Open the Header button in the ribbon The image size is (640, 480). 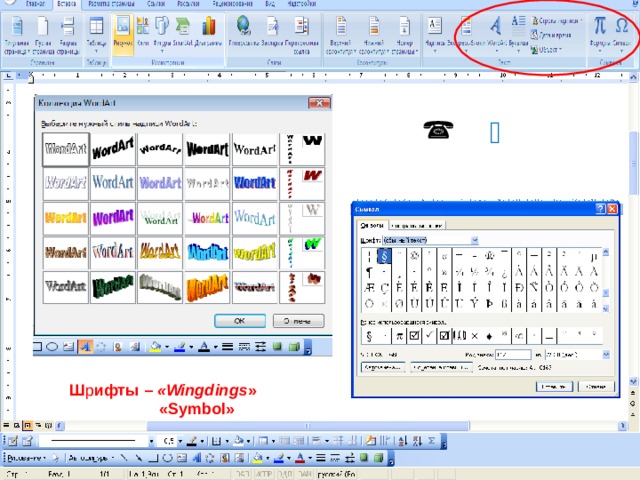click(341, 35)
